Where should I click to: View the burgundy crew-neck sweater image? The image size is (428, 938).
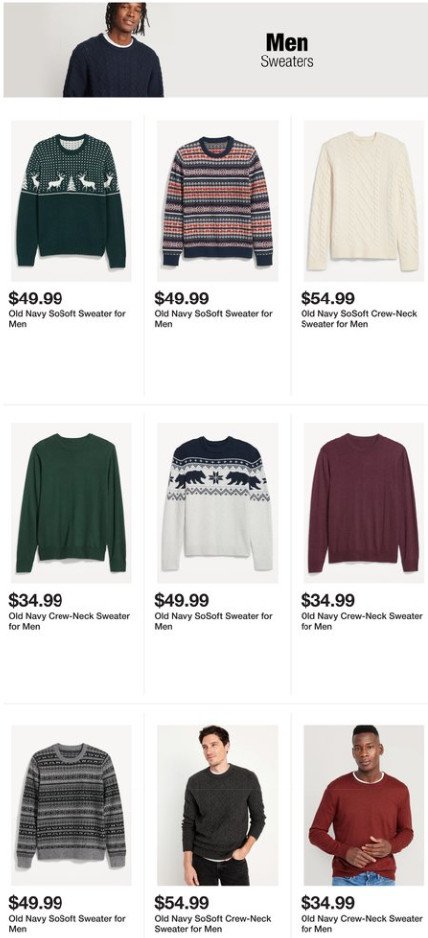click(363, 503)
